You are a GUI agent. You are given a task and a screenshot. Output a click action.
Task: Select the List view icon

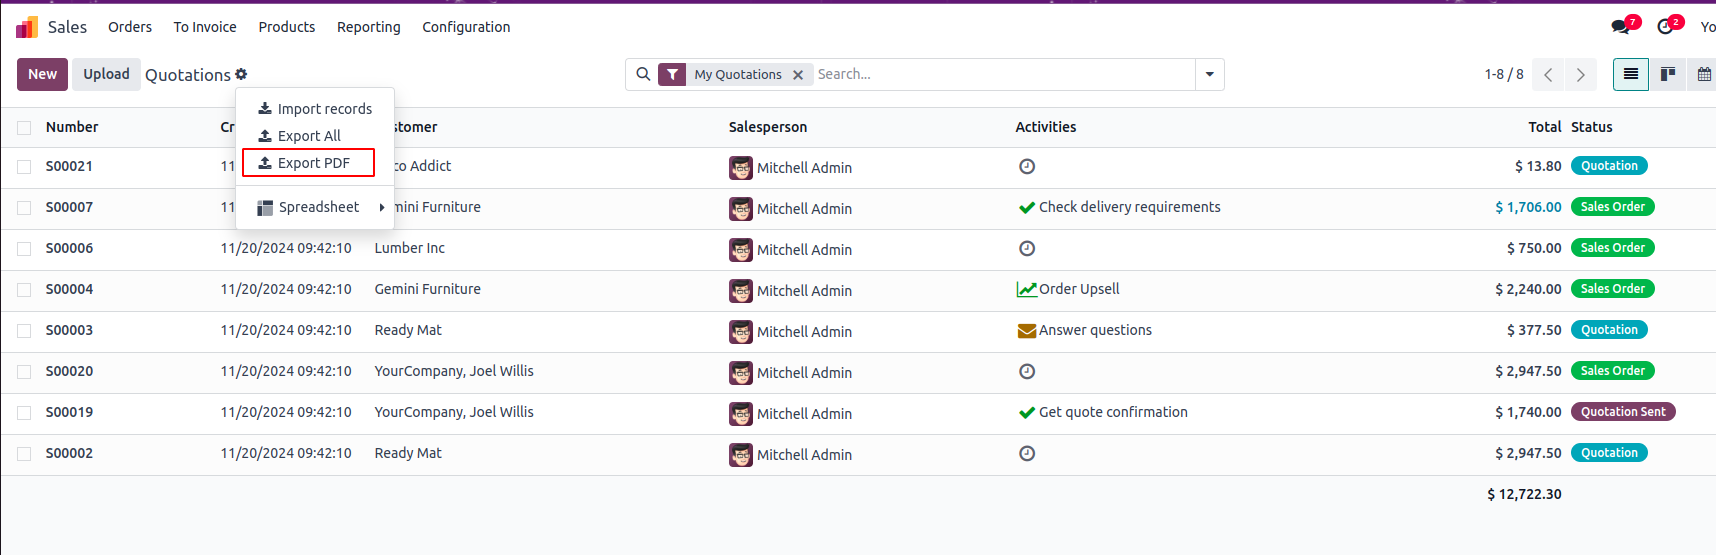[x=1630, y=74]
